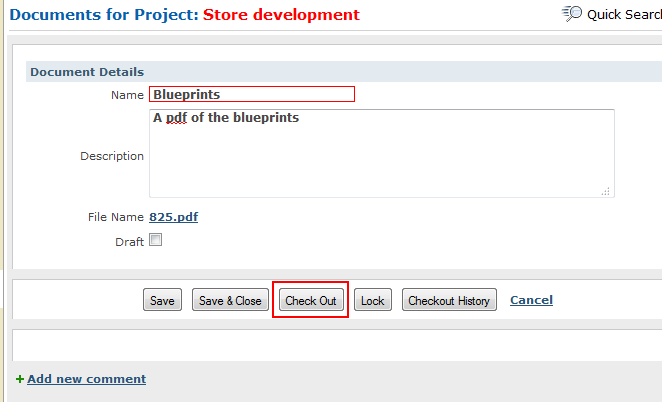
Task: Lock the document using the Lock button
Action: click(x=373, y=300)
